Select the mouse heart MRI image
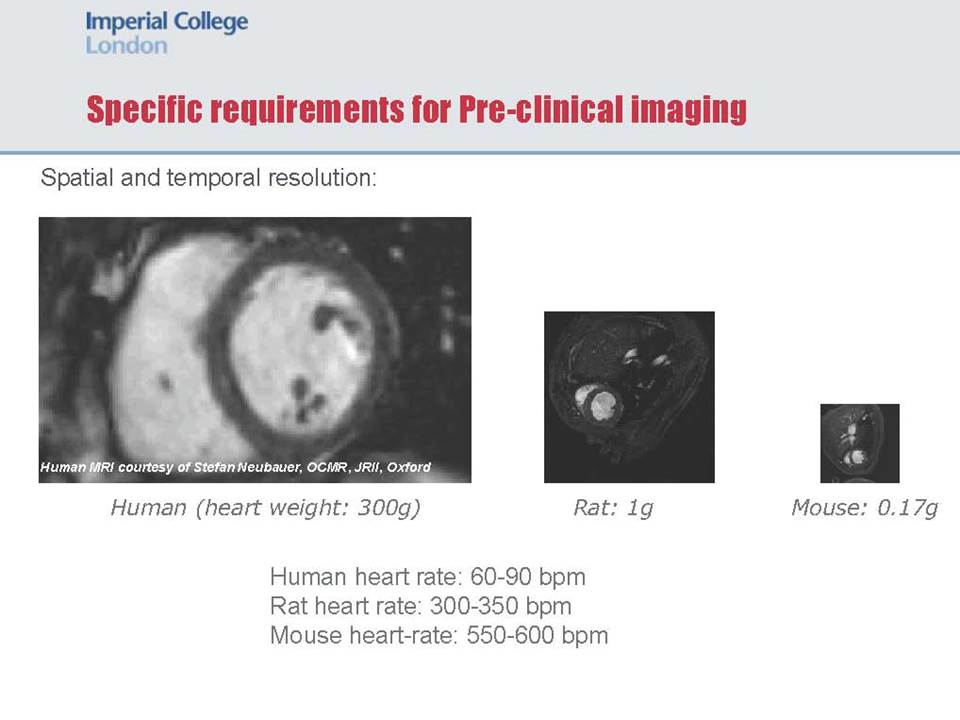This screenshot has width=960, height=720. tap(860, 443)
